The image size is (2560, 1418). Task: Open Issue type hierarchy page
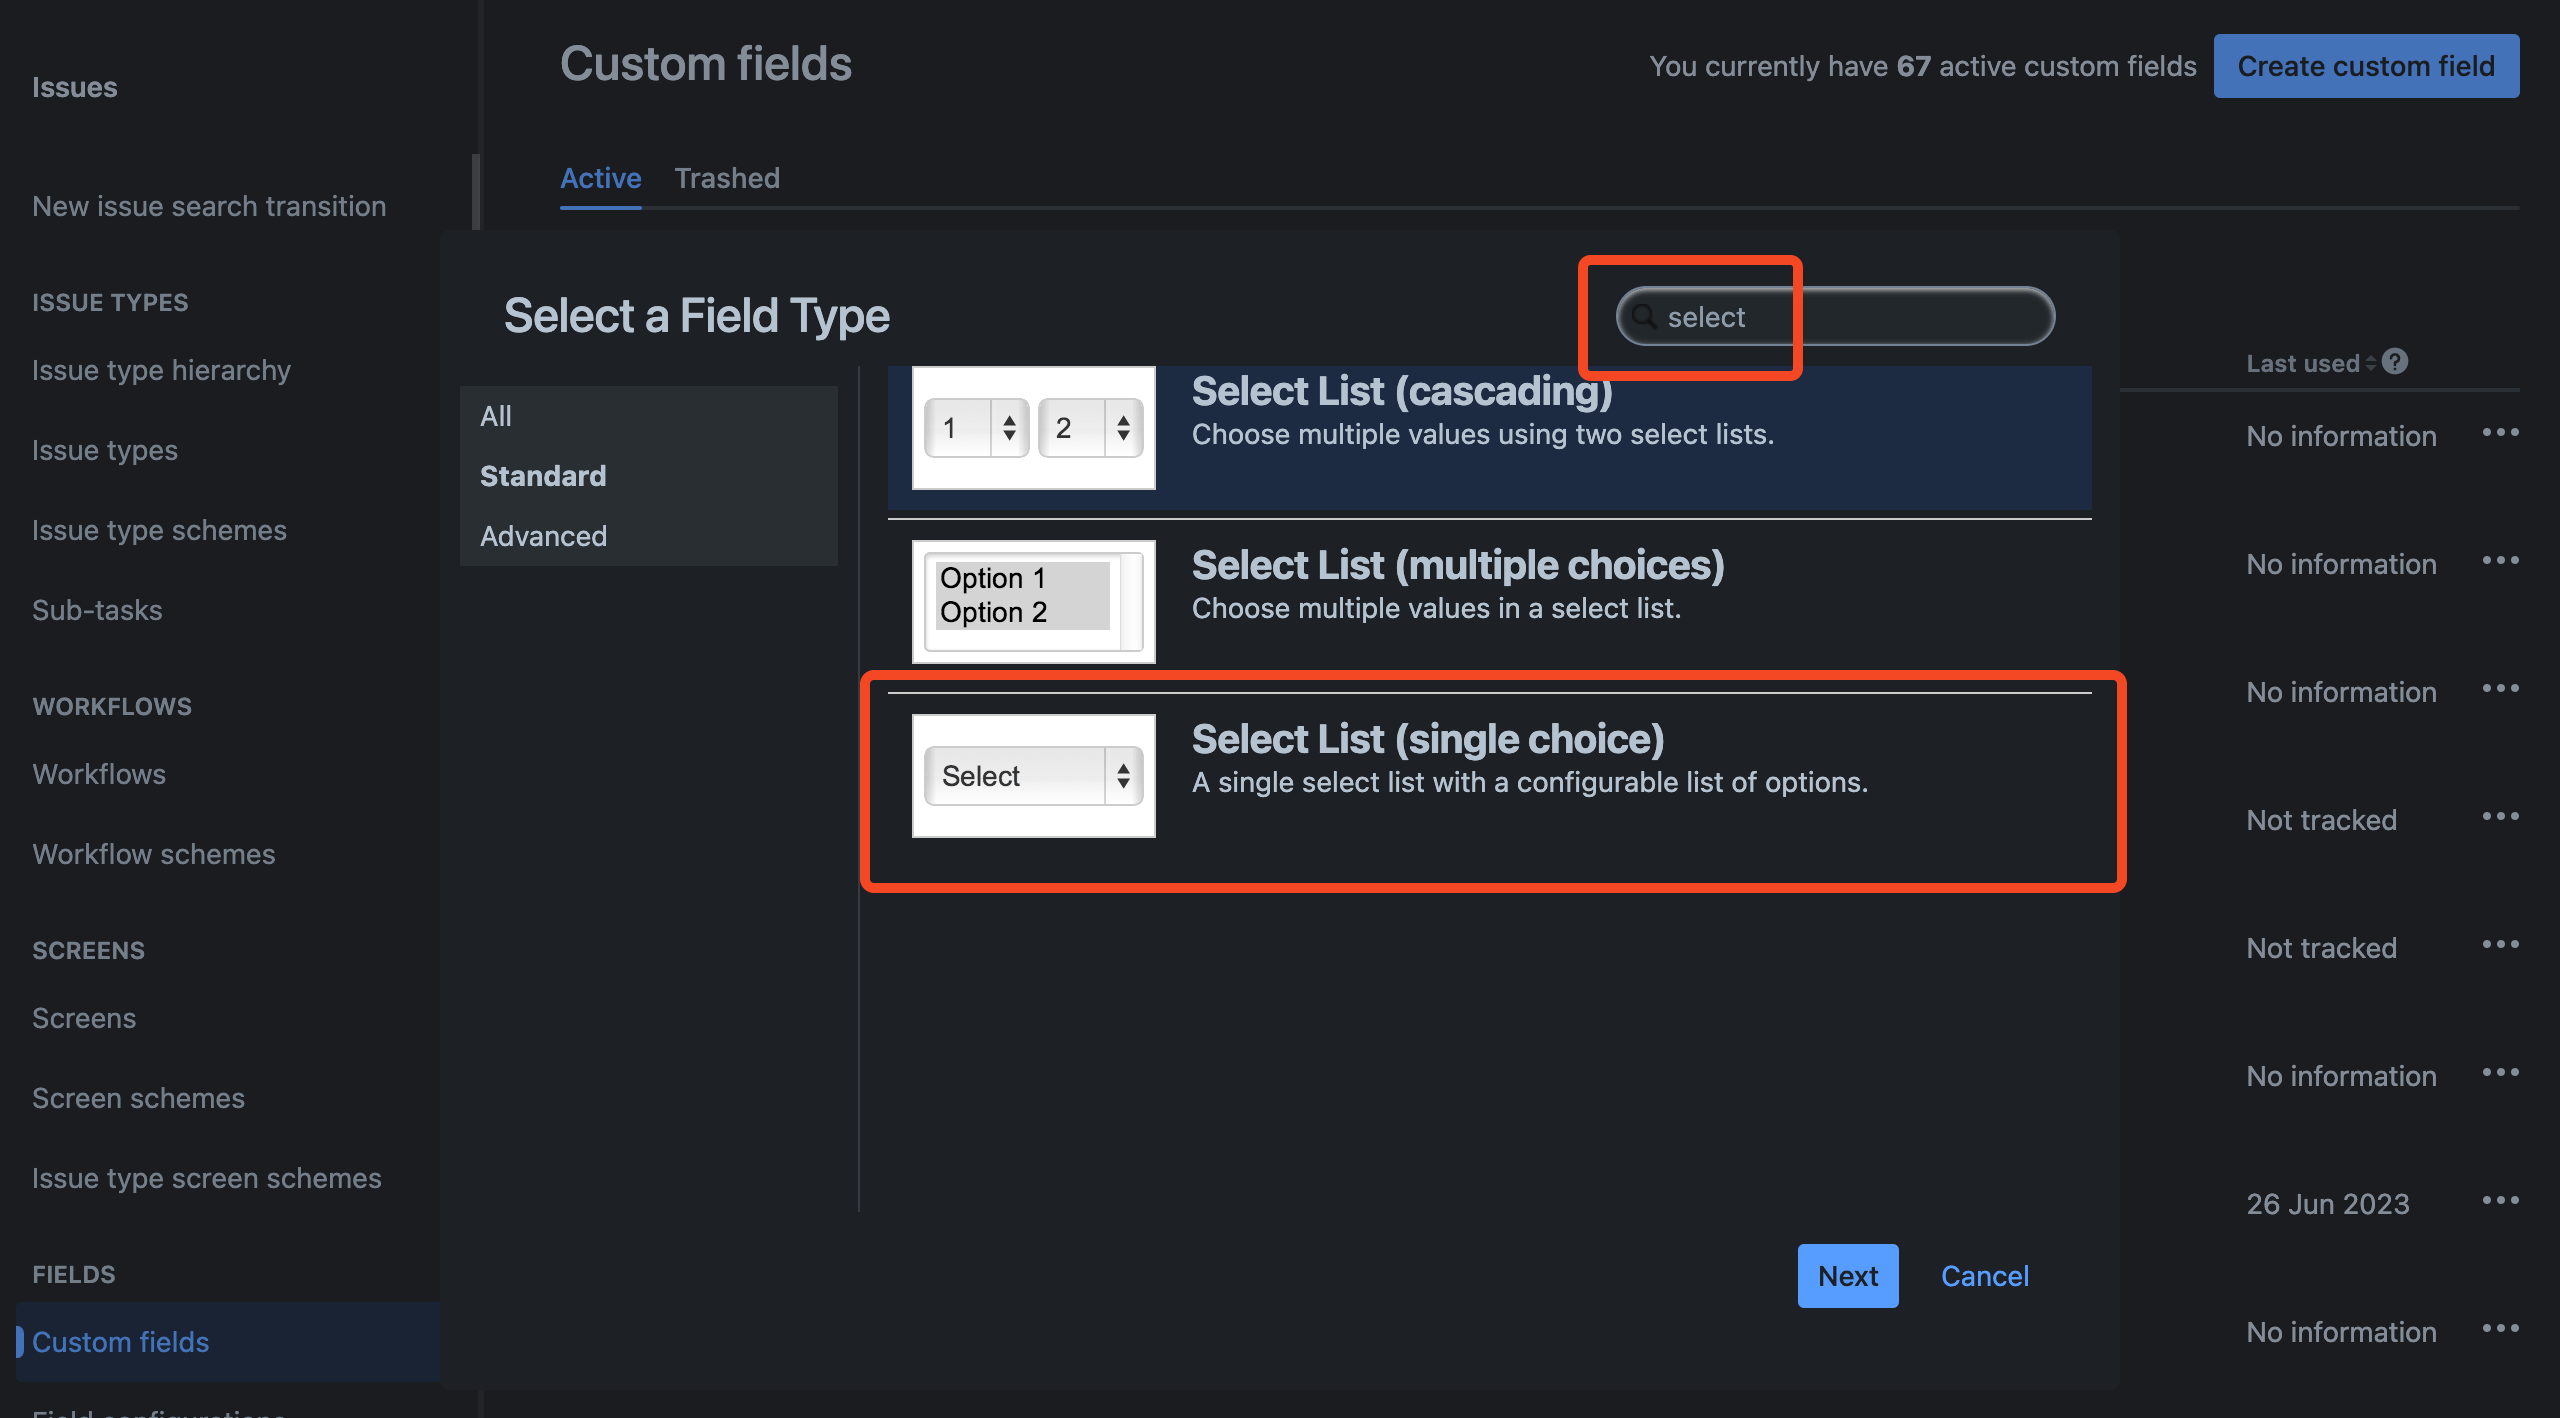[161, 370]
